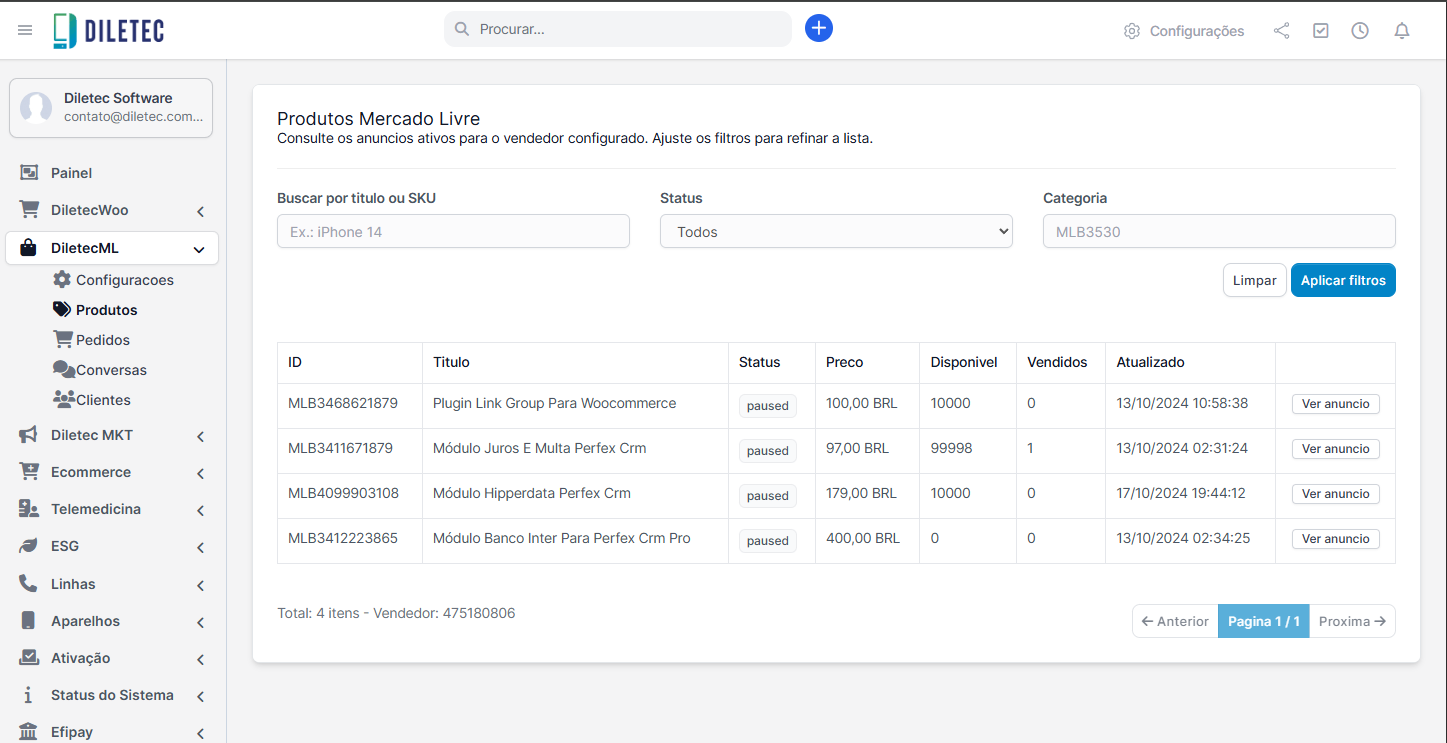Click the Buscar por titulo ou SKU field
Screen dimensions: 1447x743
(x=453, y=231)
